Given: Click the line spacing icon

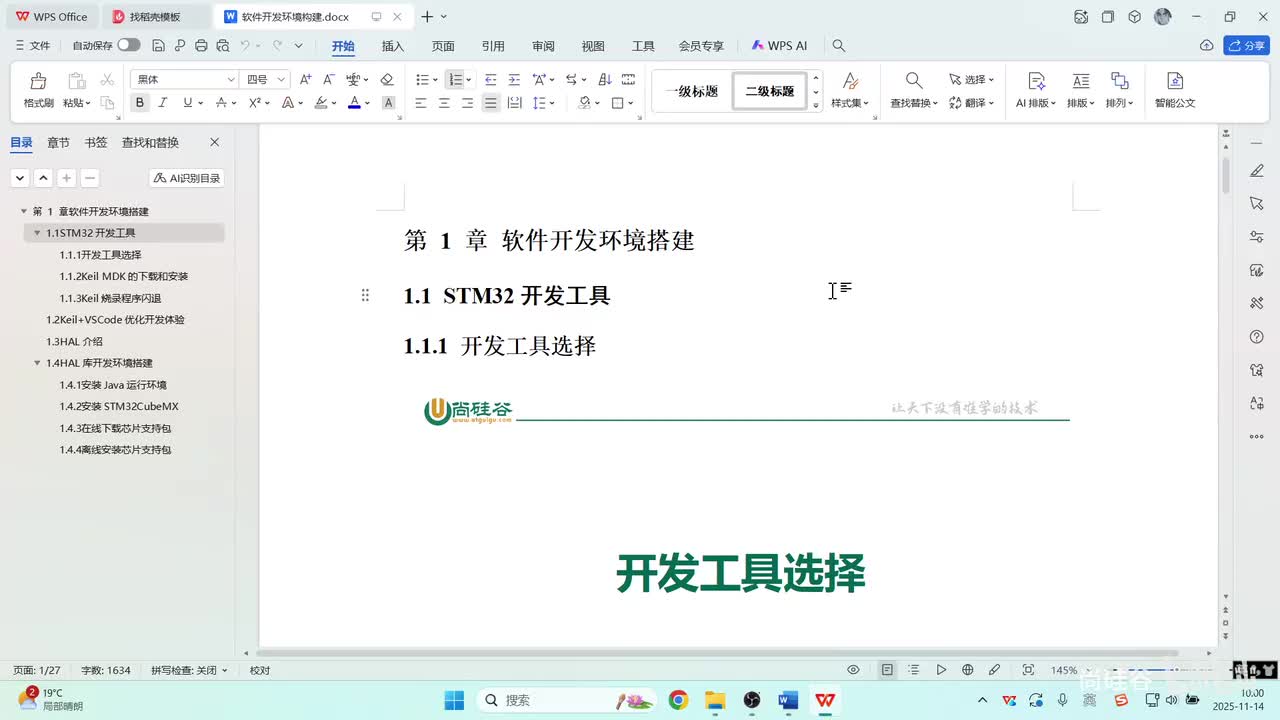Looking at the screenshot, I should click(539, 103).
